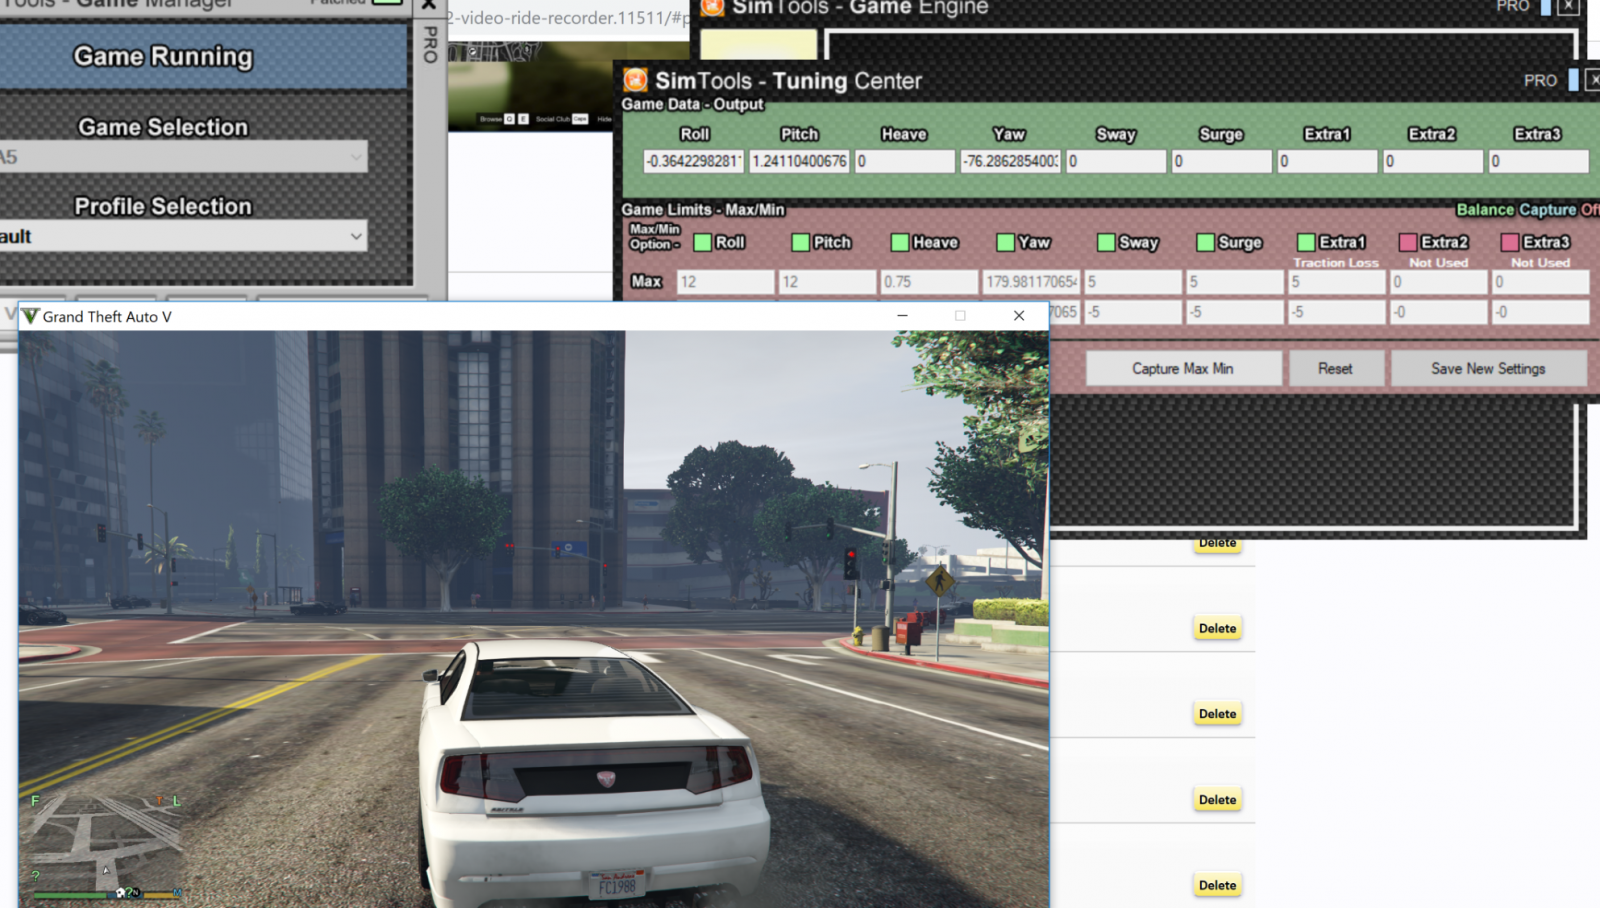Click the Surge Max limit field
The image size is (1600, 908).
[x=1236, y=282]
